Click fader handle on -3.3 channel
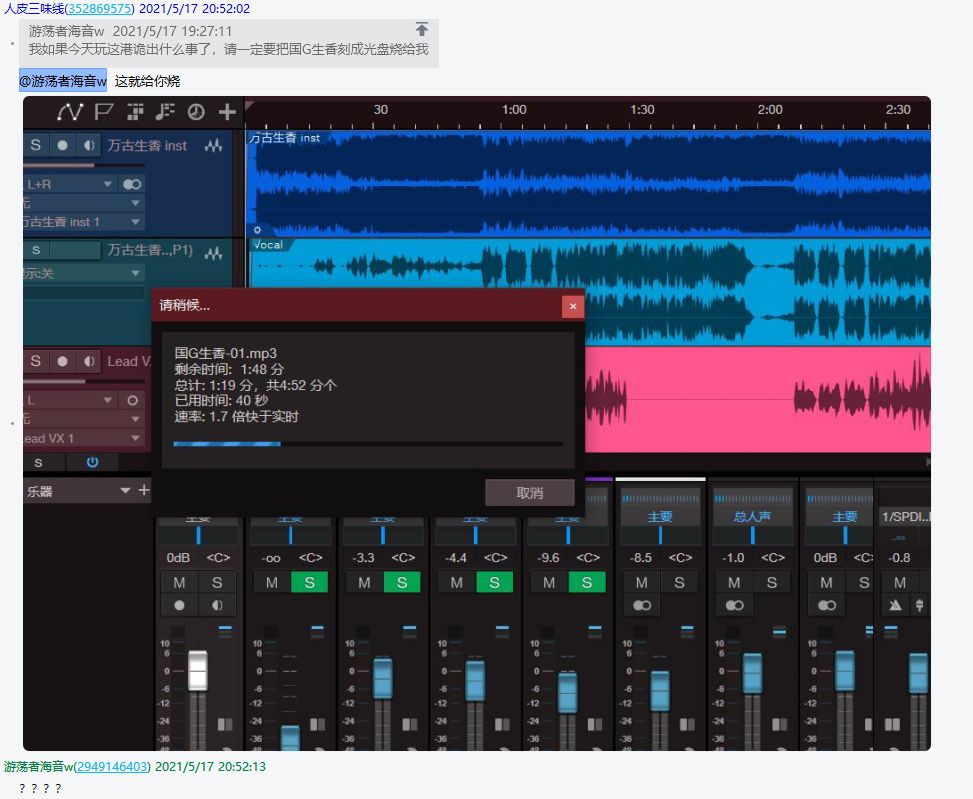 pyautogui.click(x=382, y=679)
